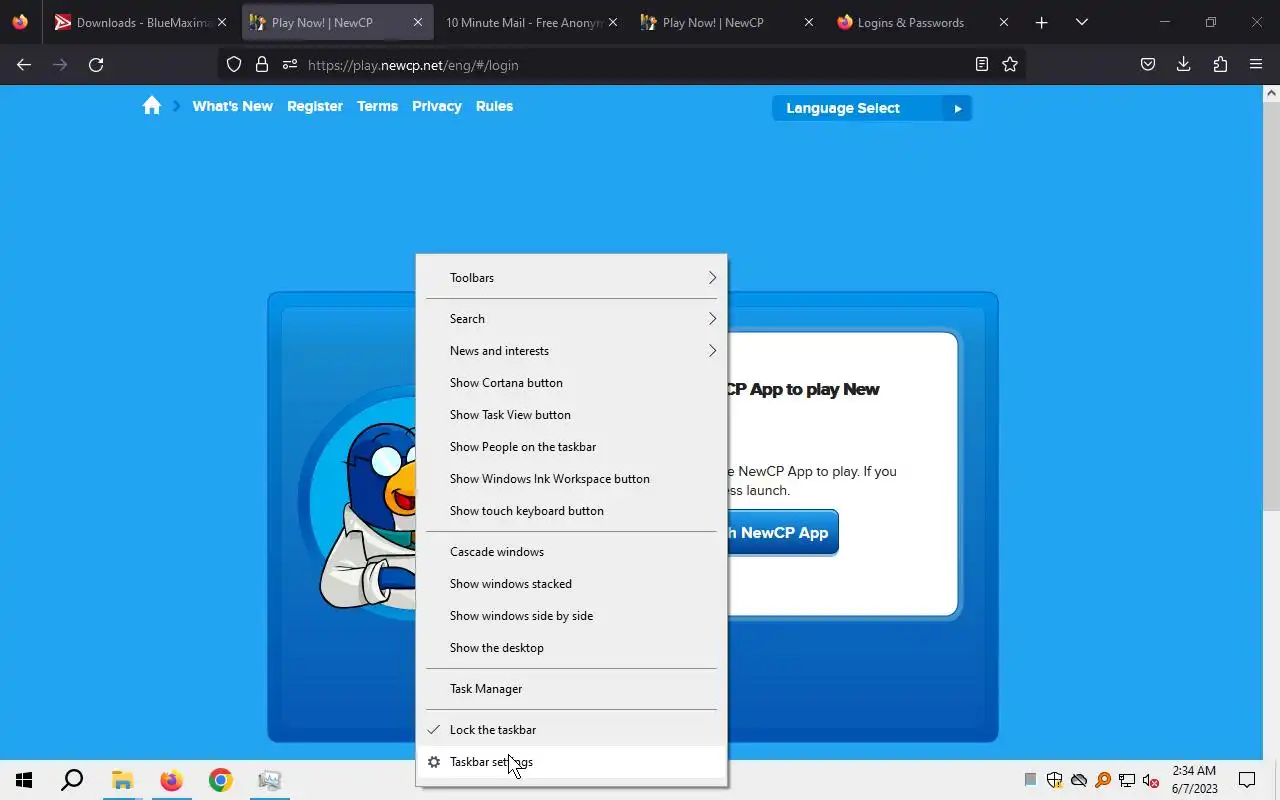This screenshot has height=800, width=1280.
Task: Reload the page
Action: point(96,65)
